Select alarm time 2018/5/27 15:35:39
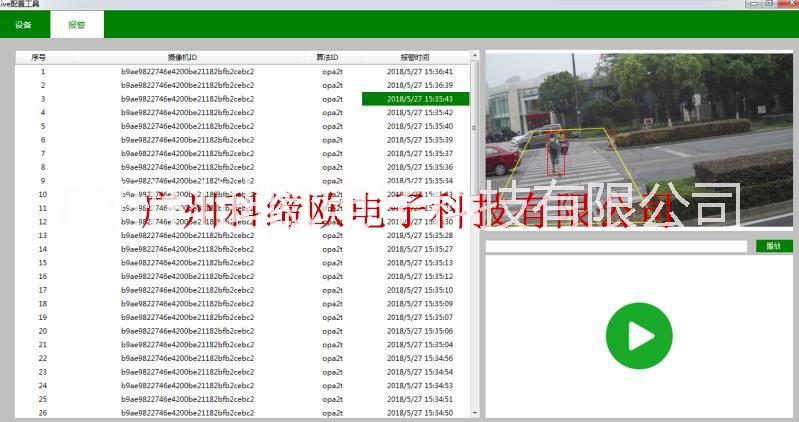This screenshot has width=799, height=422. (419, 140)
